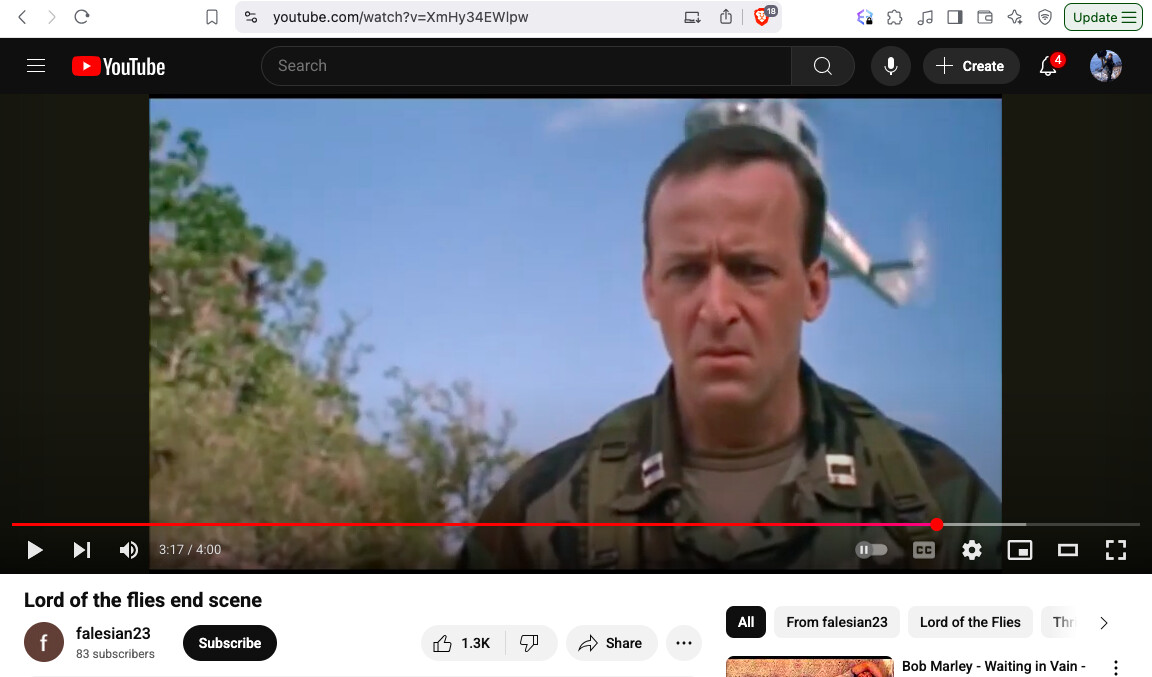
Task: Mute the video volume
Action: tap(129, 550)
